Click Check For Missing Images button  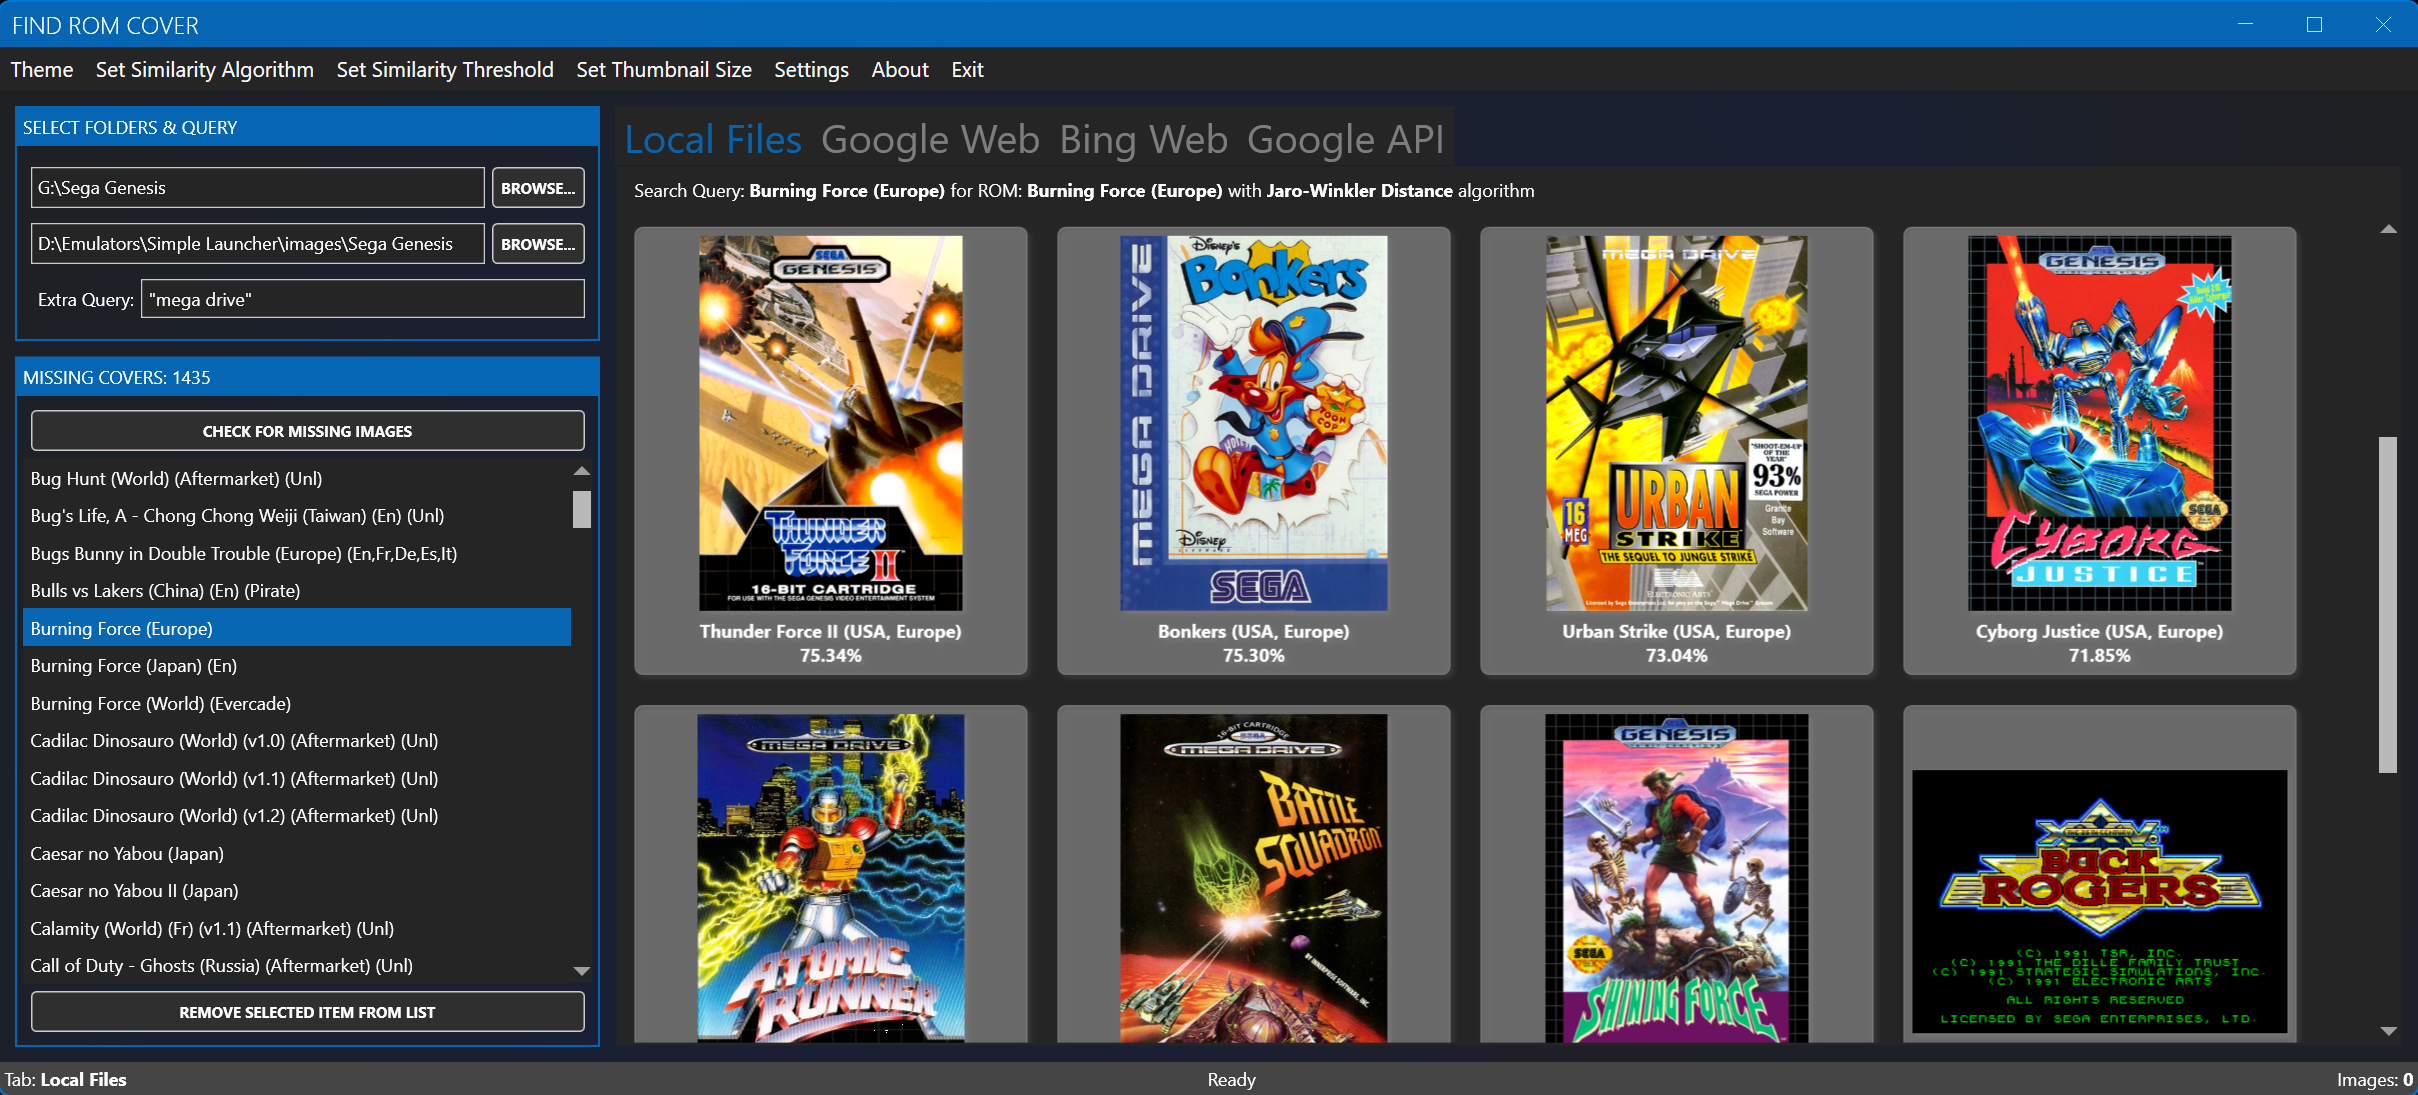308,431
